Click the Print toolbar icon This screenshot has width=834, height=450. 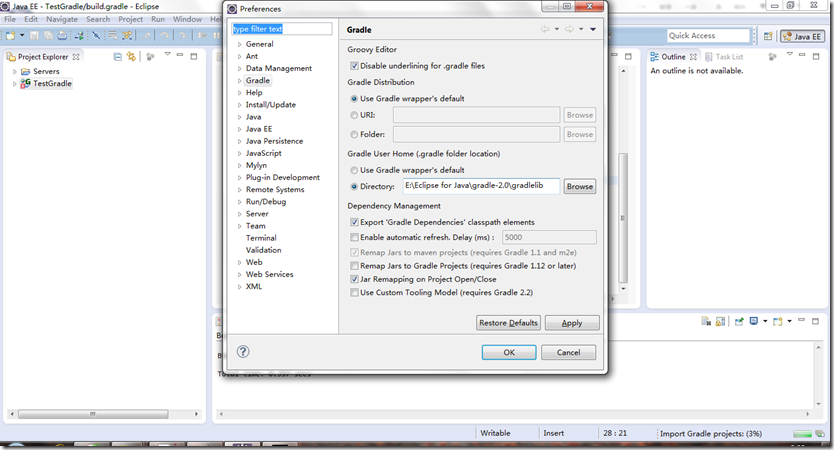click(x=62, y=35)
